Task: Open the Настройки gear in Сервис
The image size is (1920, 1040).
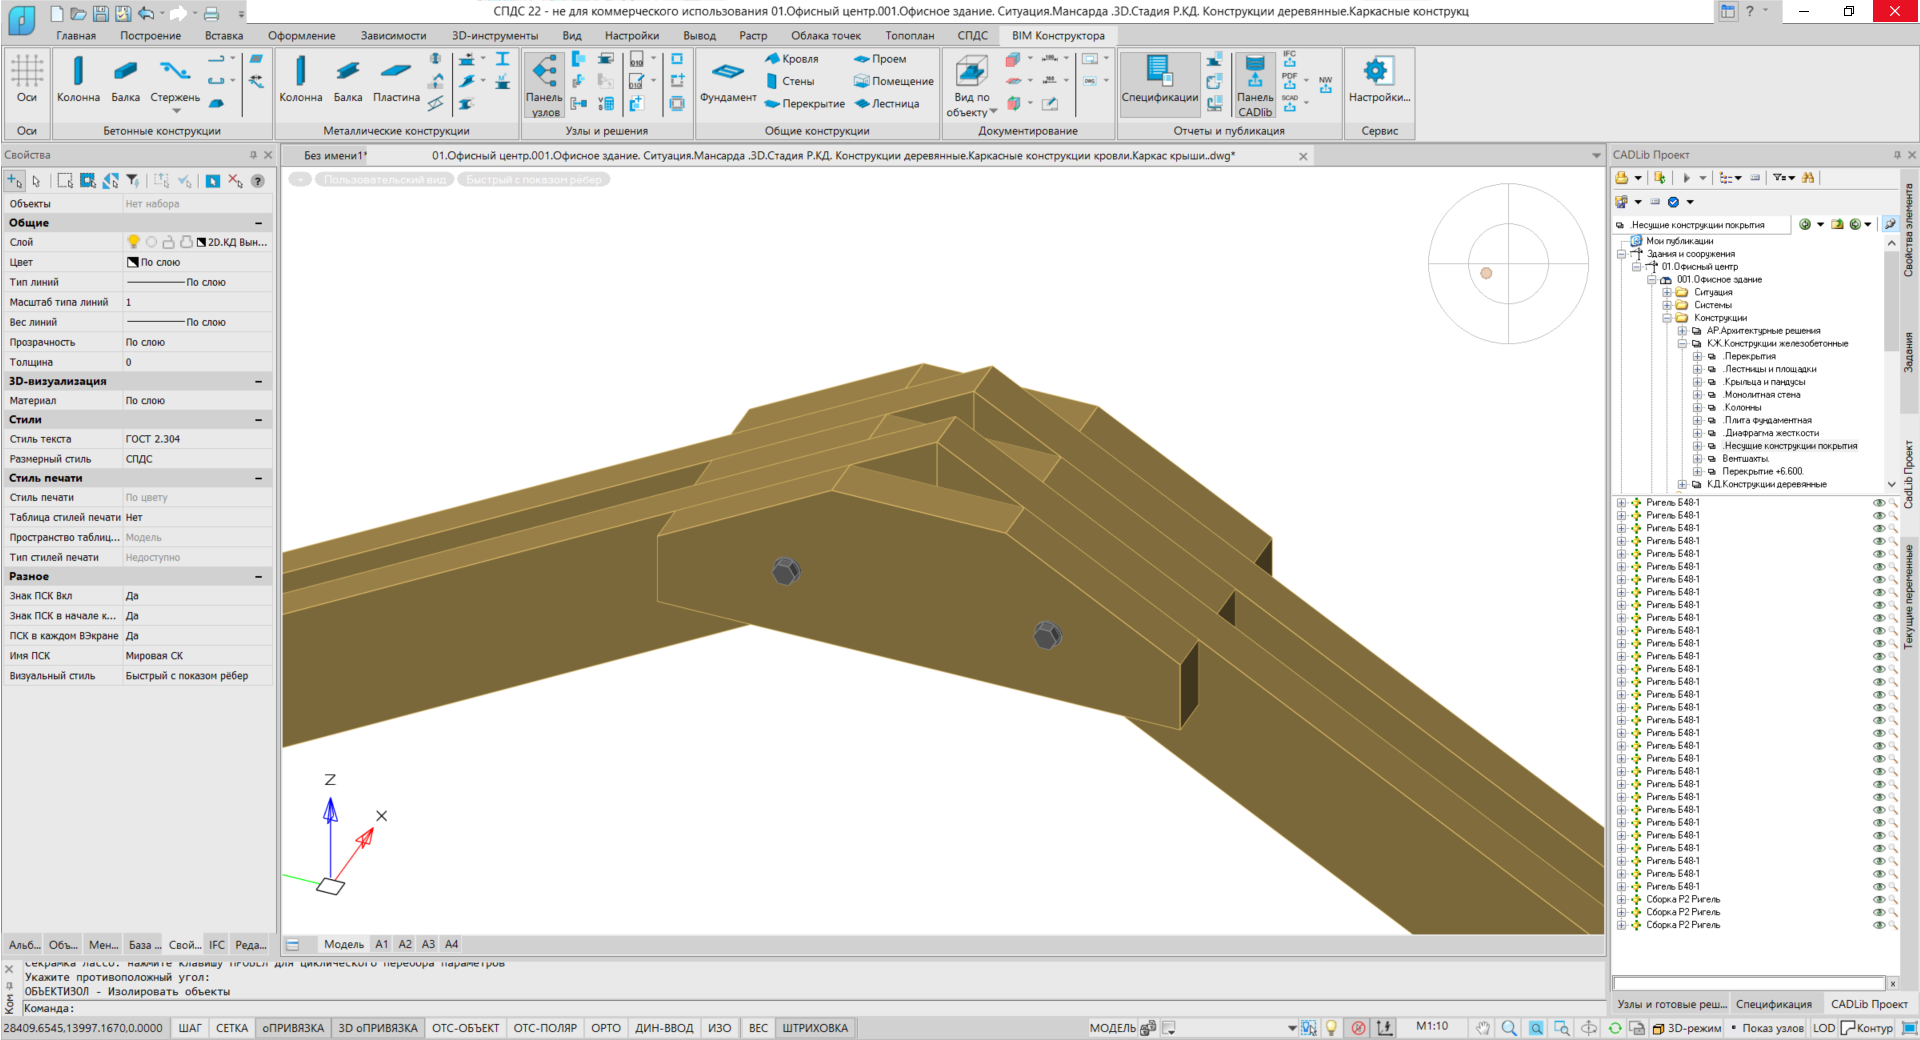Action: click(x=1378, y=72)
